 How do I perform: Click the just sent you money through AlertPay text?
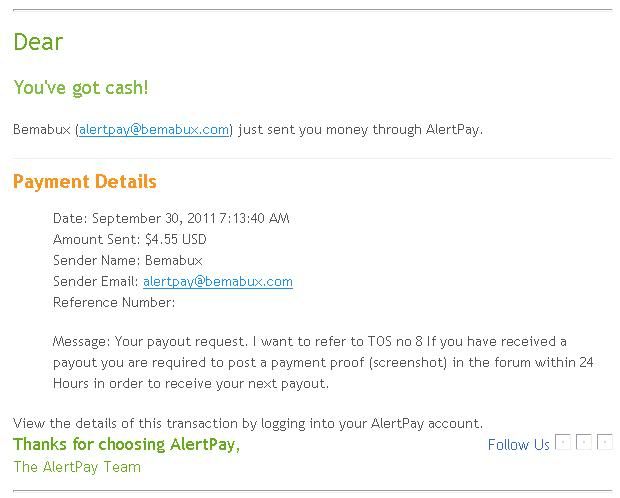point(361,130)
